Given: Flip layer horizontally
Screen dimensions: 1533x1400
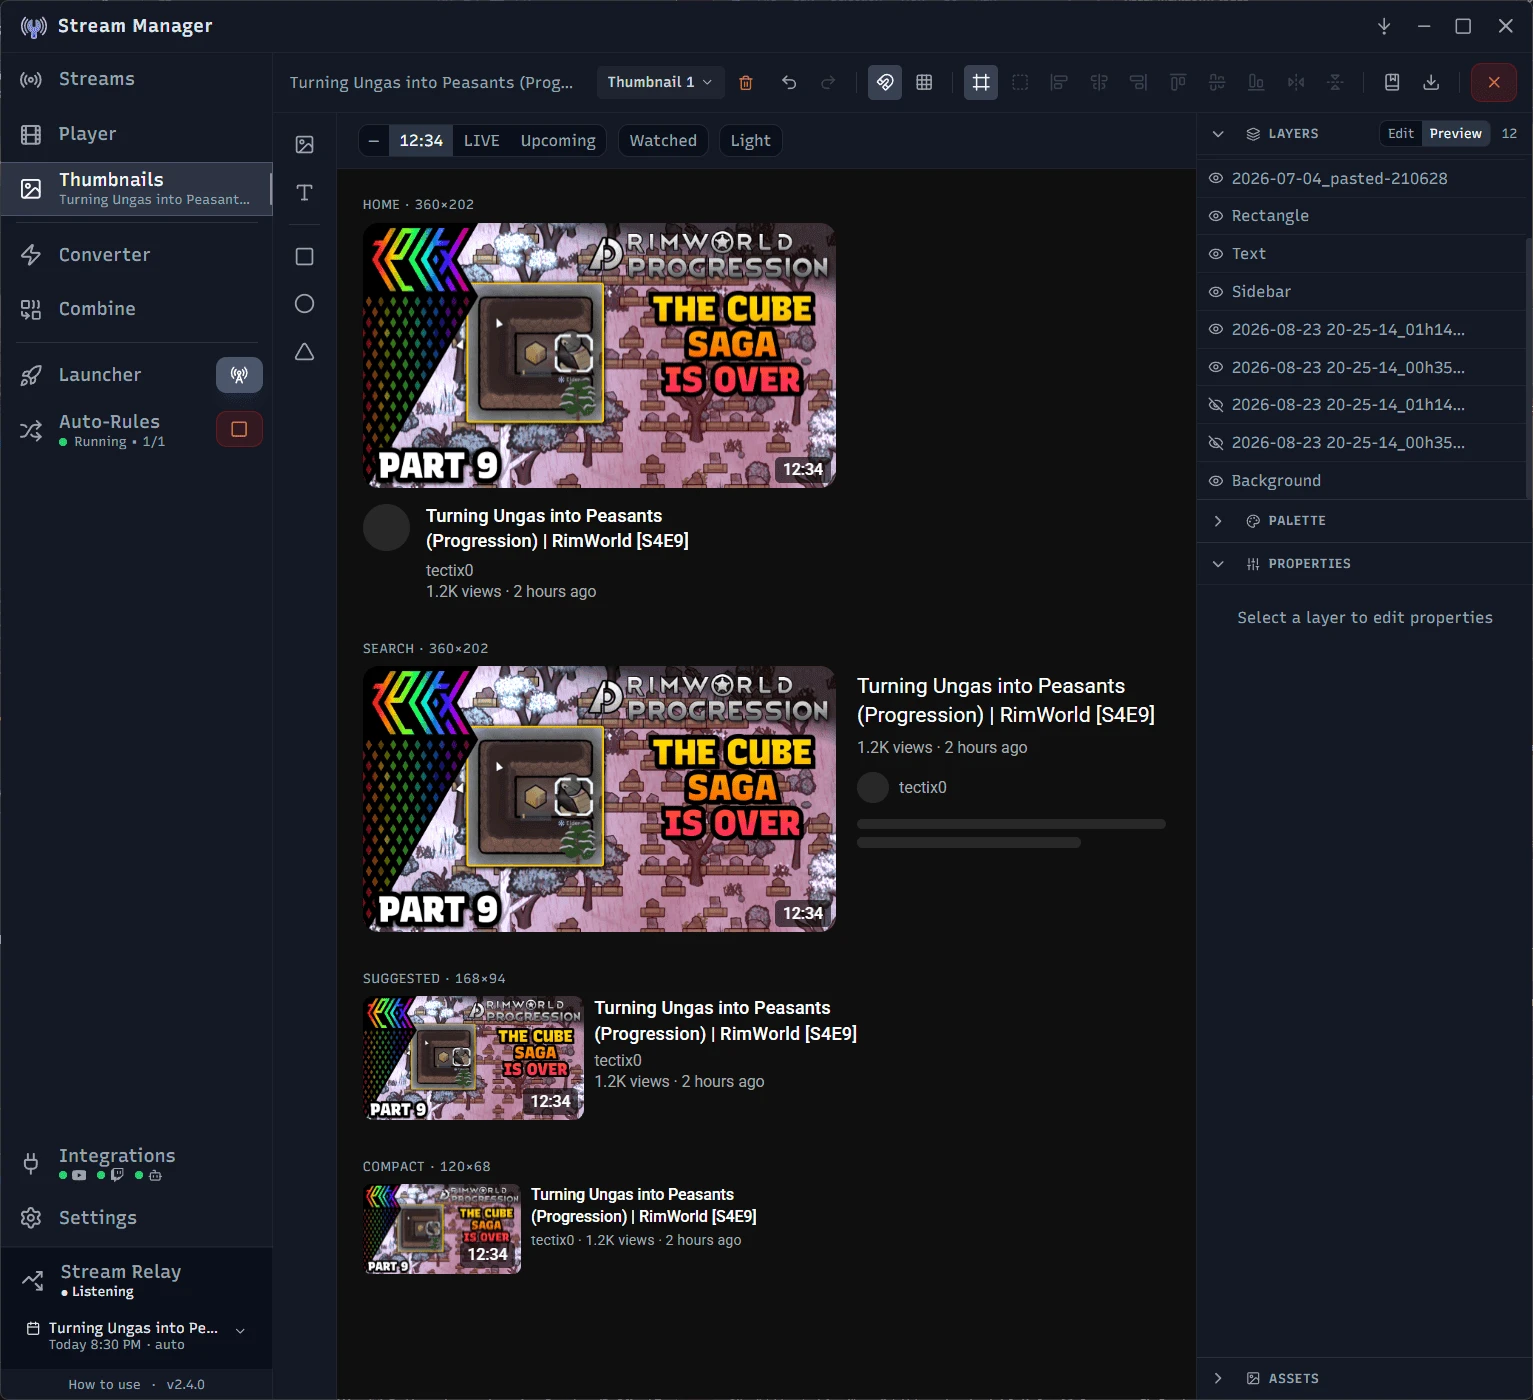Looking at the screenshot, I should [x=1296, y=82].
